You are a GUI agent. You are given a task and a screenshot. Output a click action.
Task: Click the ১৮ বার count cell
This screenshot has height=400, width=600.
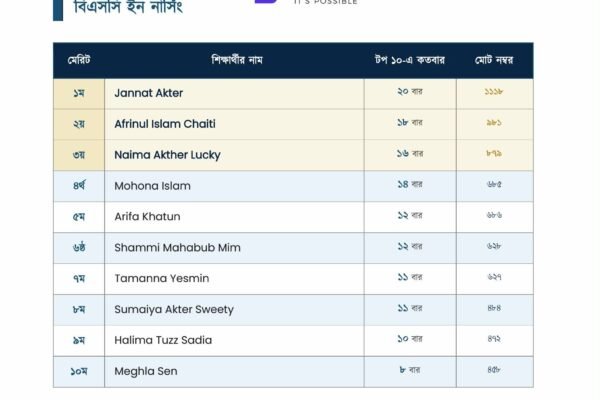pyautogui.click(x=410, y=122)
